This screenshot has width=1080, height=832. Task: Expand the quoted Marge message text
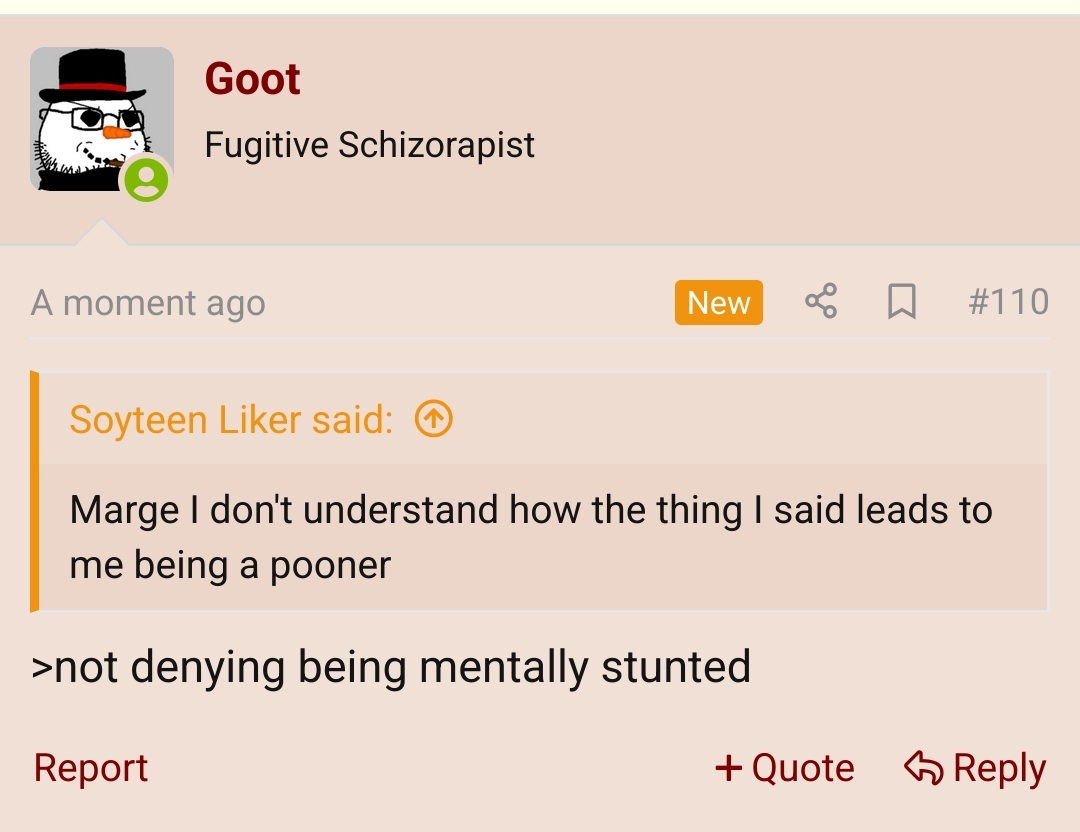pos(531,537)
